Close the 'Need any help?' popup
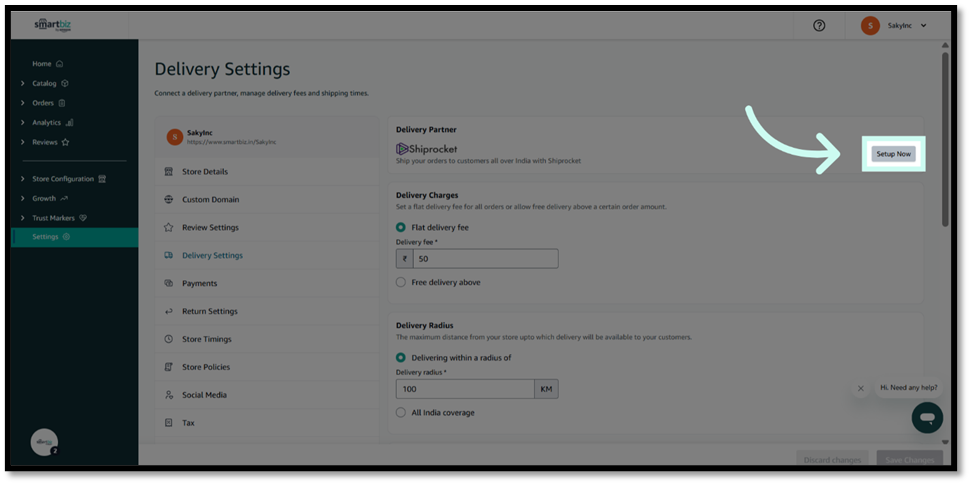 [x=860, y=388]
